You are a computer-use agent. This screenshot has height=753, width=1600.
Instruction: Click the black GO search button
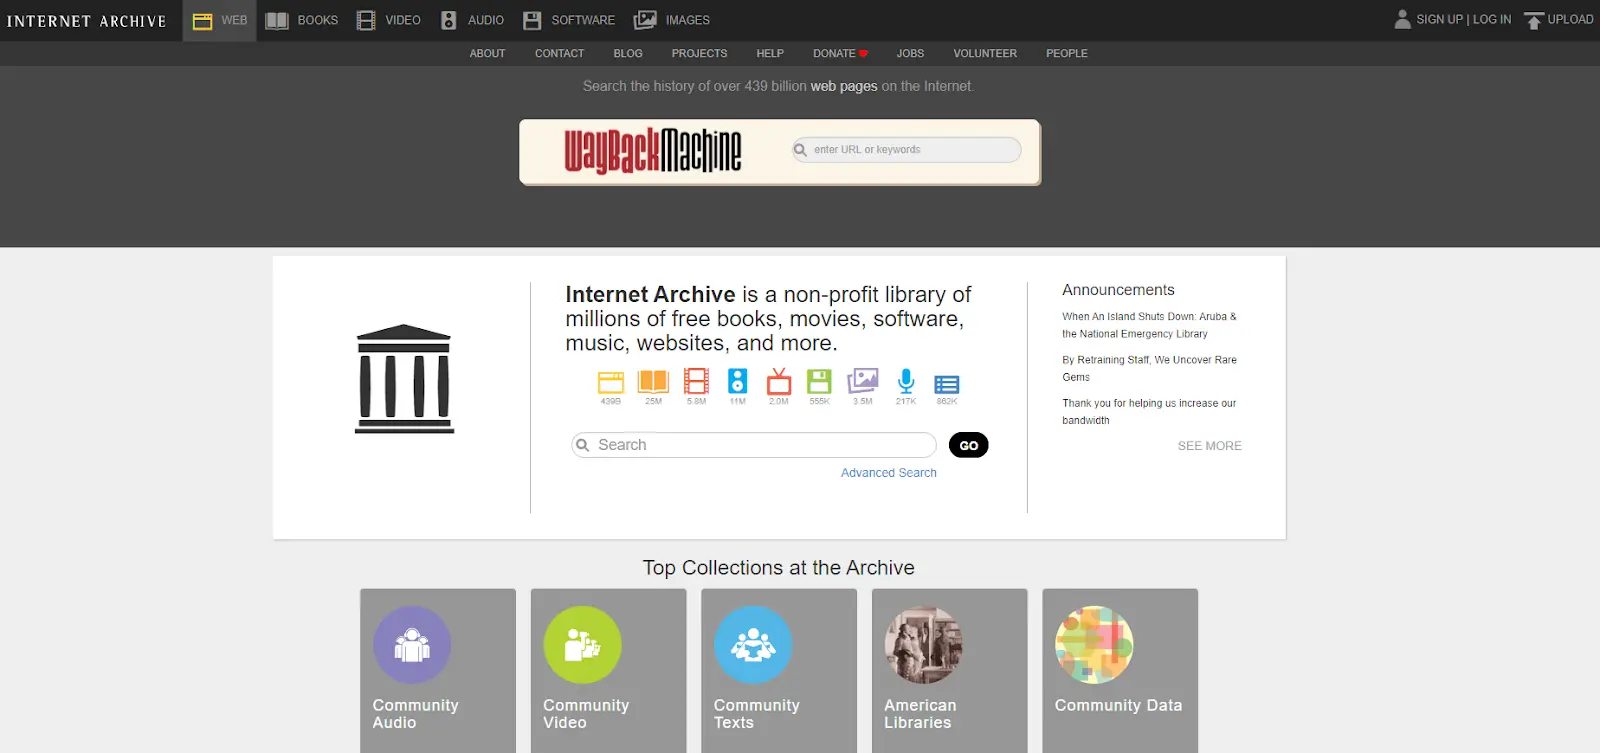969,445
